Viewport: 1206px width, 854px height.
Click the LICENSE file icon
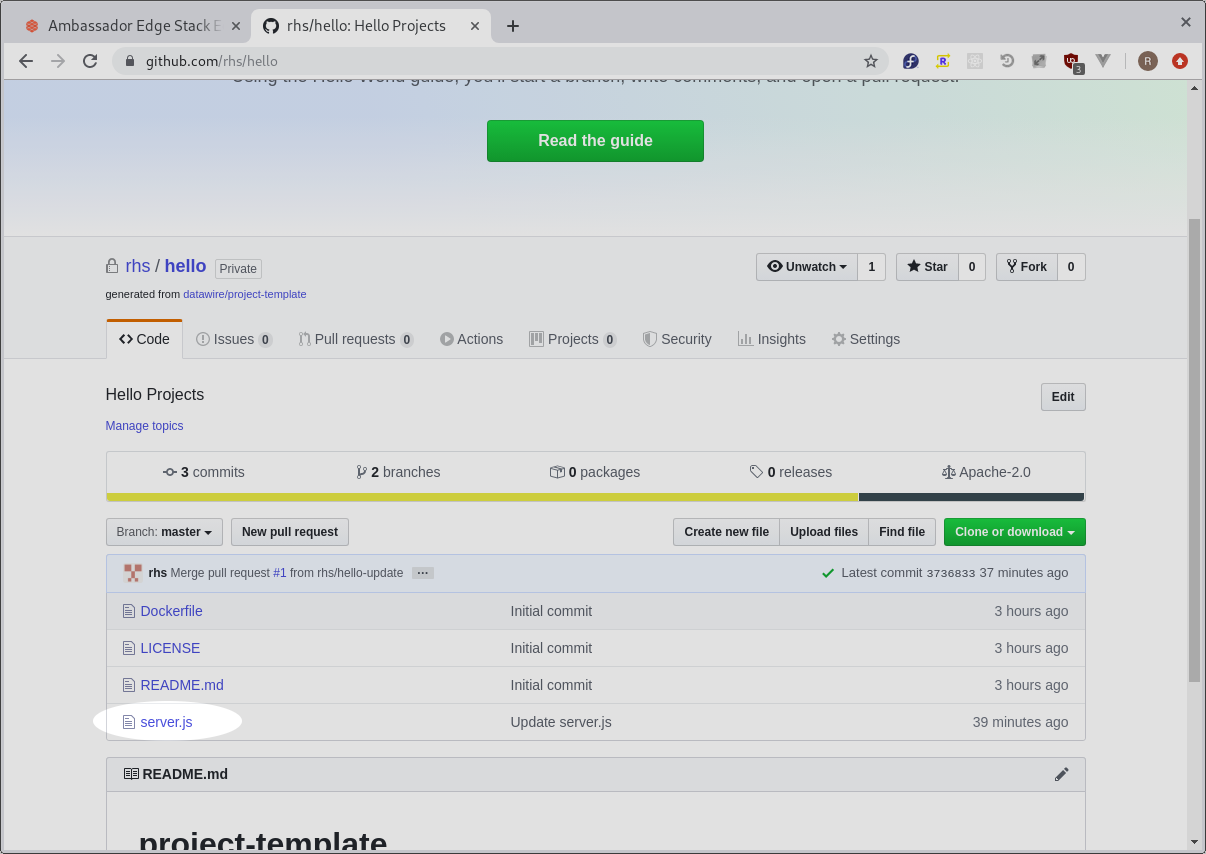(128, 648)
